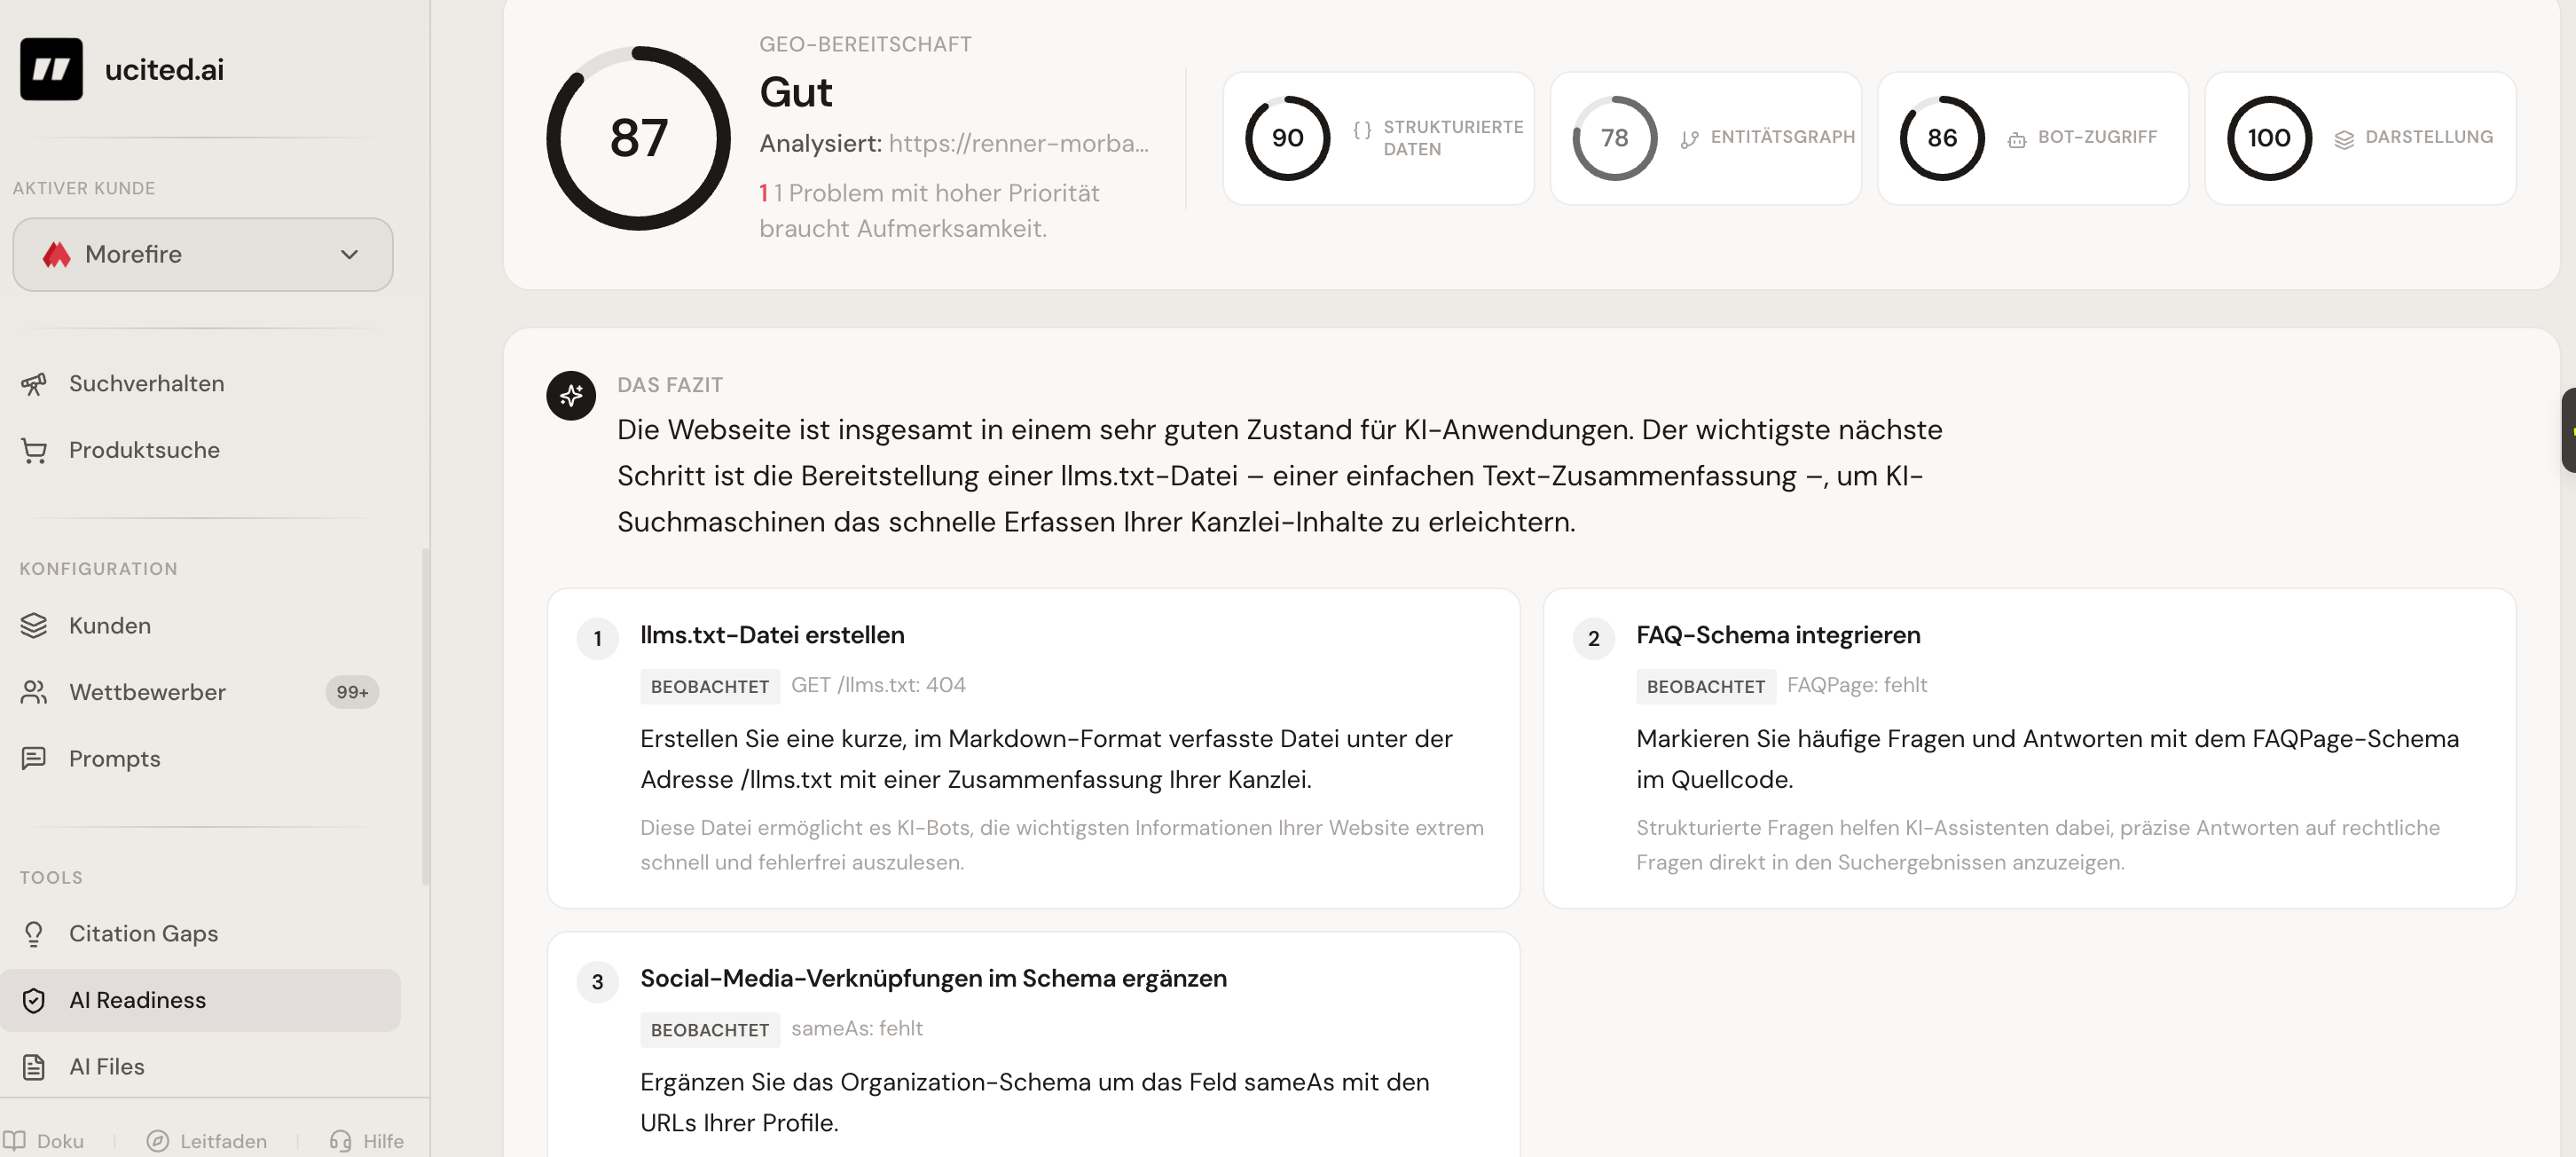Viewport: 2576px width, 1157px height.
Task: Click the Strukturierte Daten 90 gauge
Action: pyautogui.click(x=1287, y=138)
